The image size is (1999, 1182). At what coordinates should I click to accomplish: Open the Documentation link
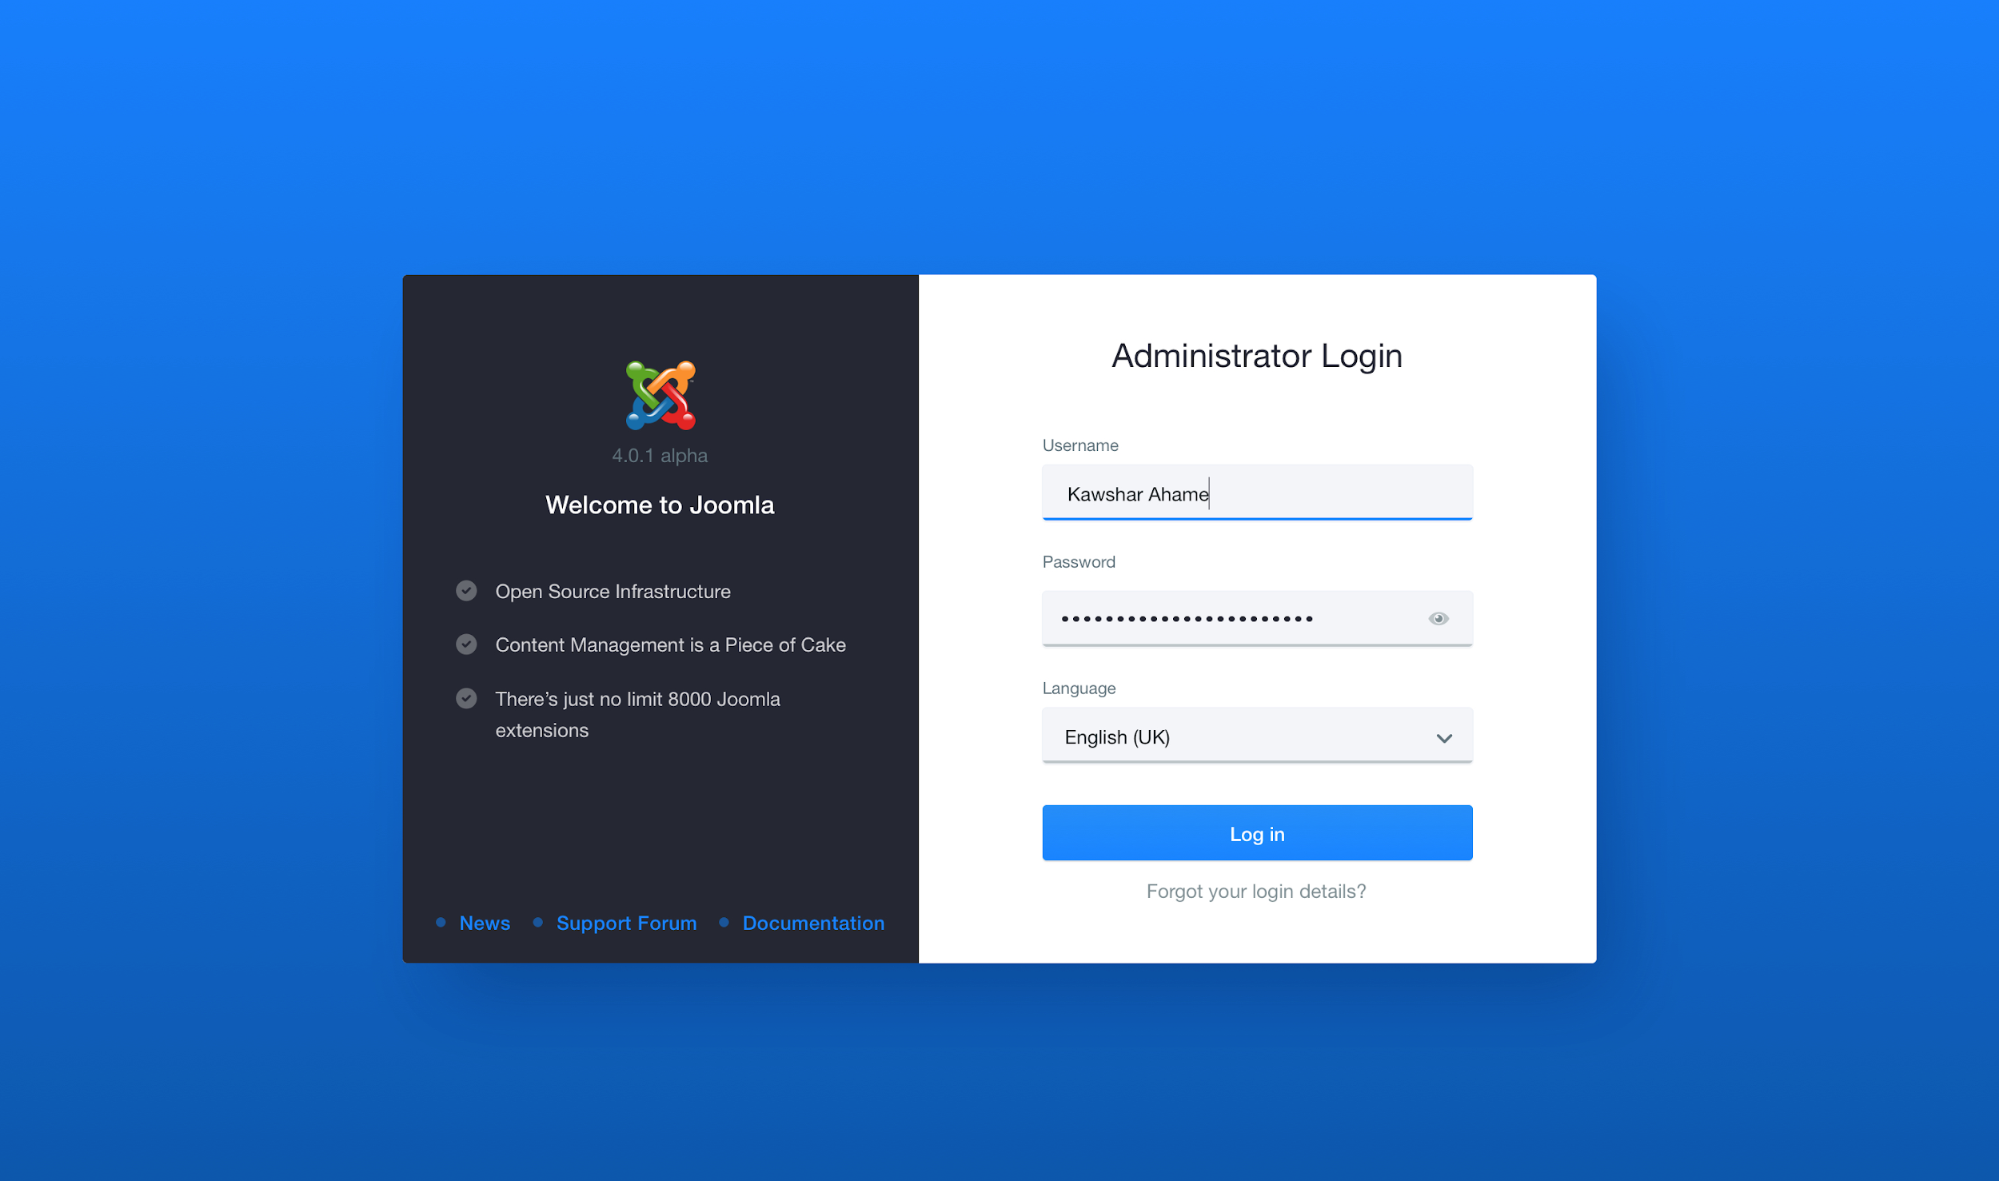tap(813, 923)
